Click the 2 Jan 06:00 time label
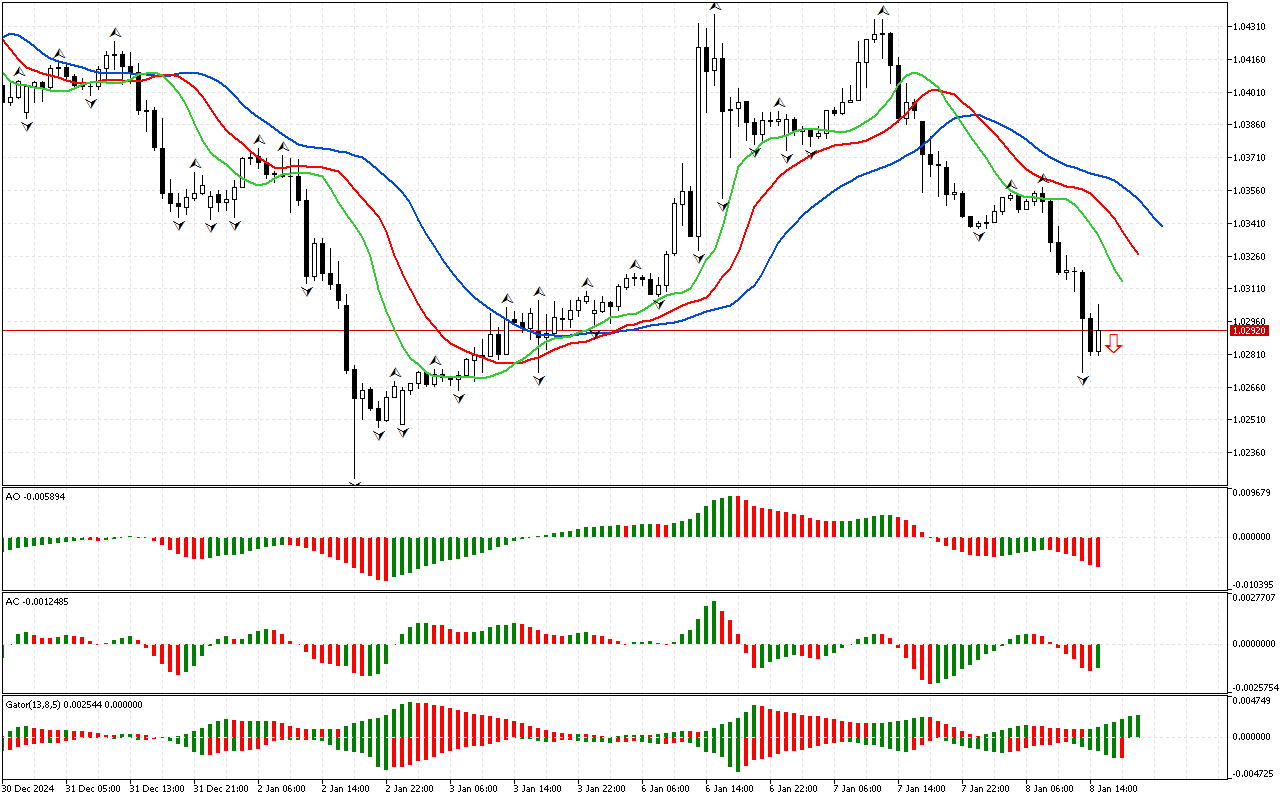The width and height of the screenshot is (1280, 800). tap(282, 788)
